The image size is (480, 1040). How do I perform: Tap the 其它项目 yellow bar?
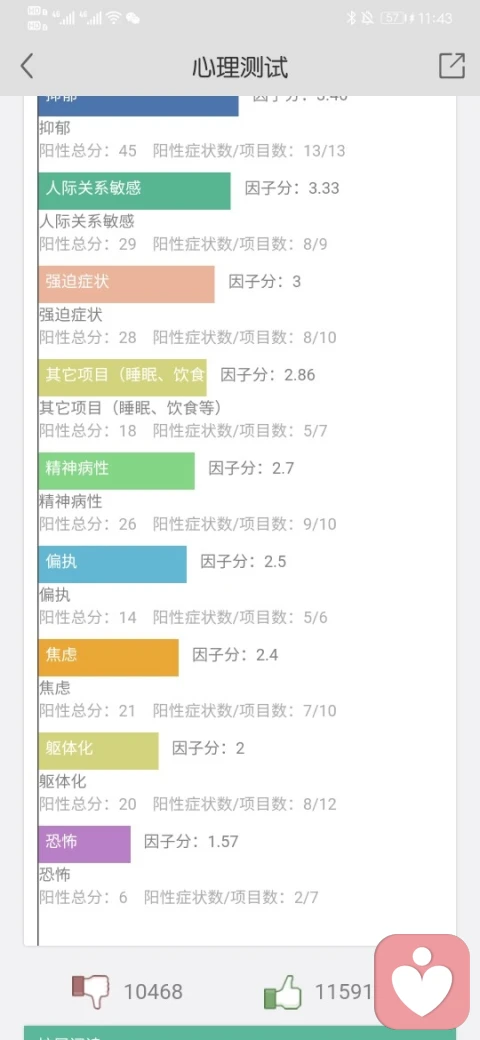[x=123, y=378]
